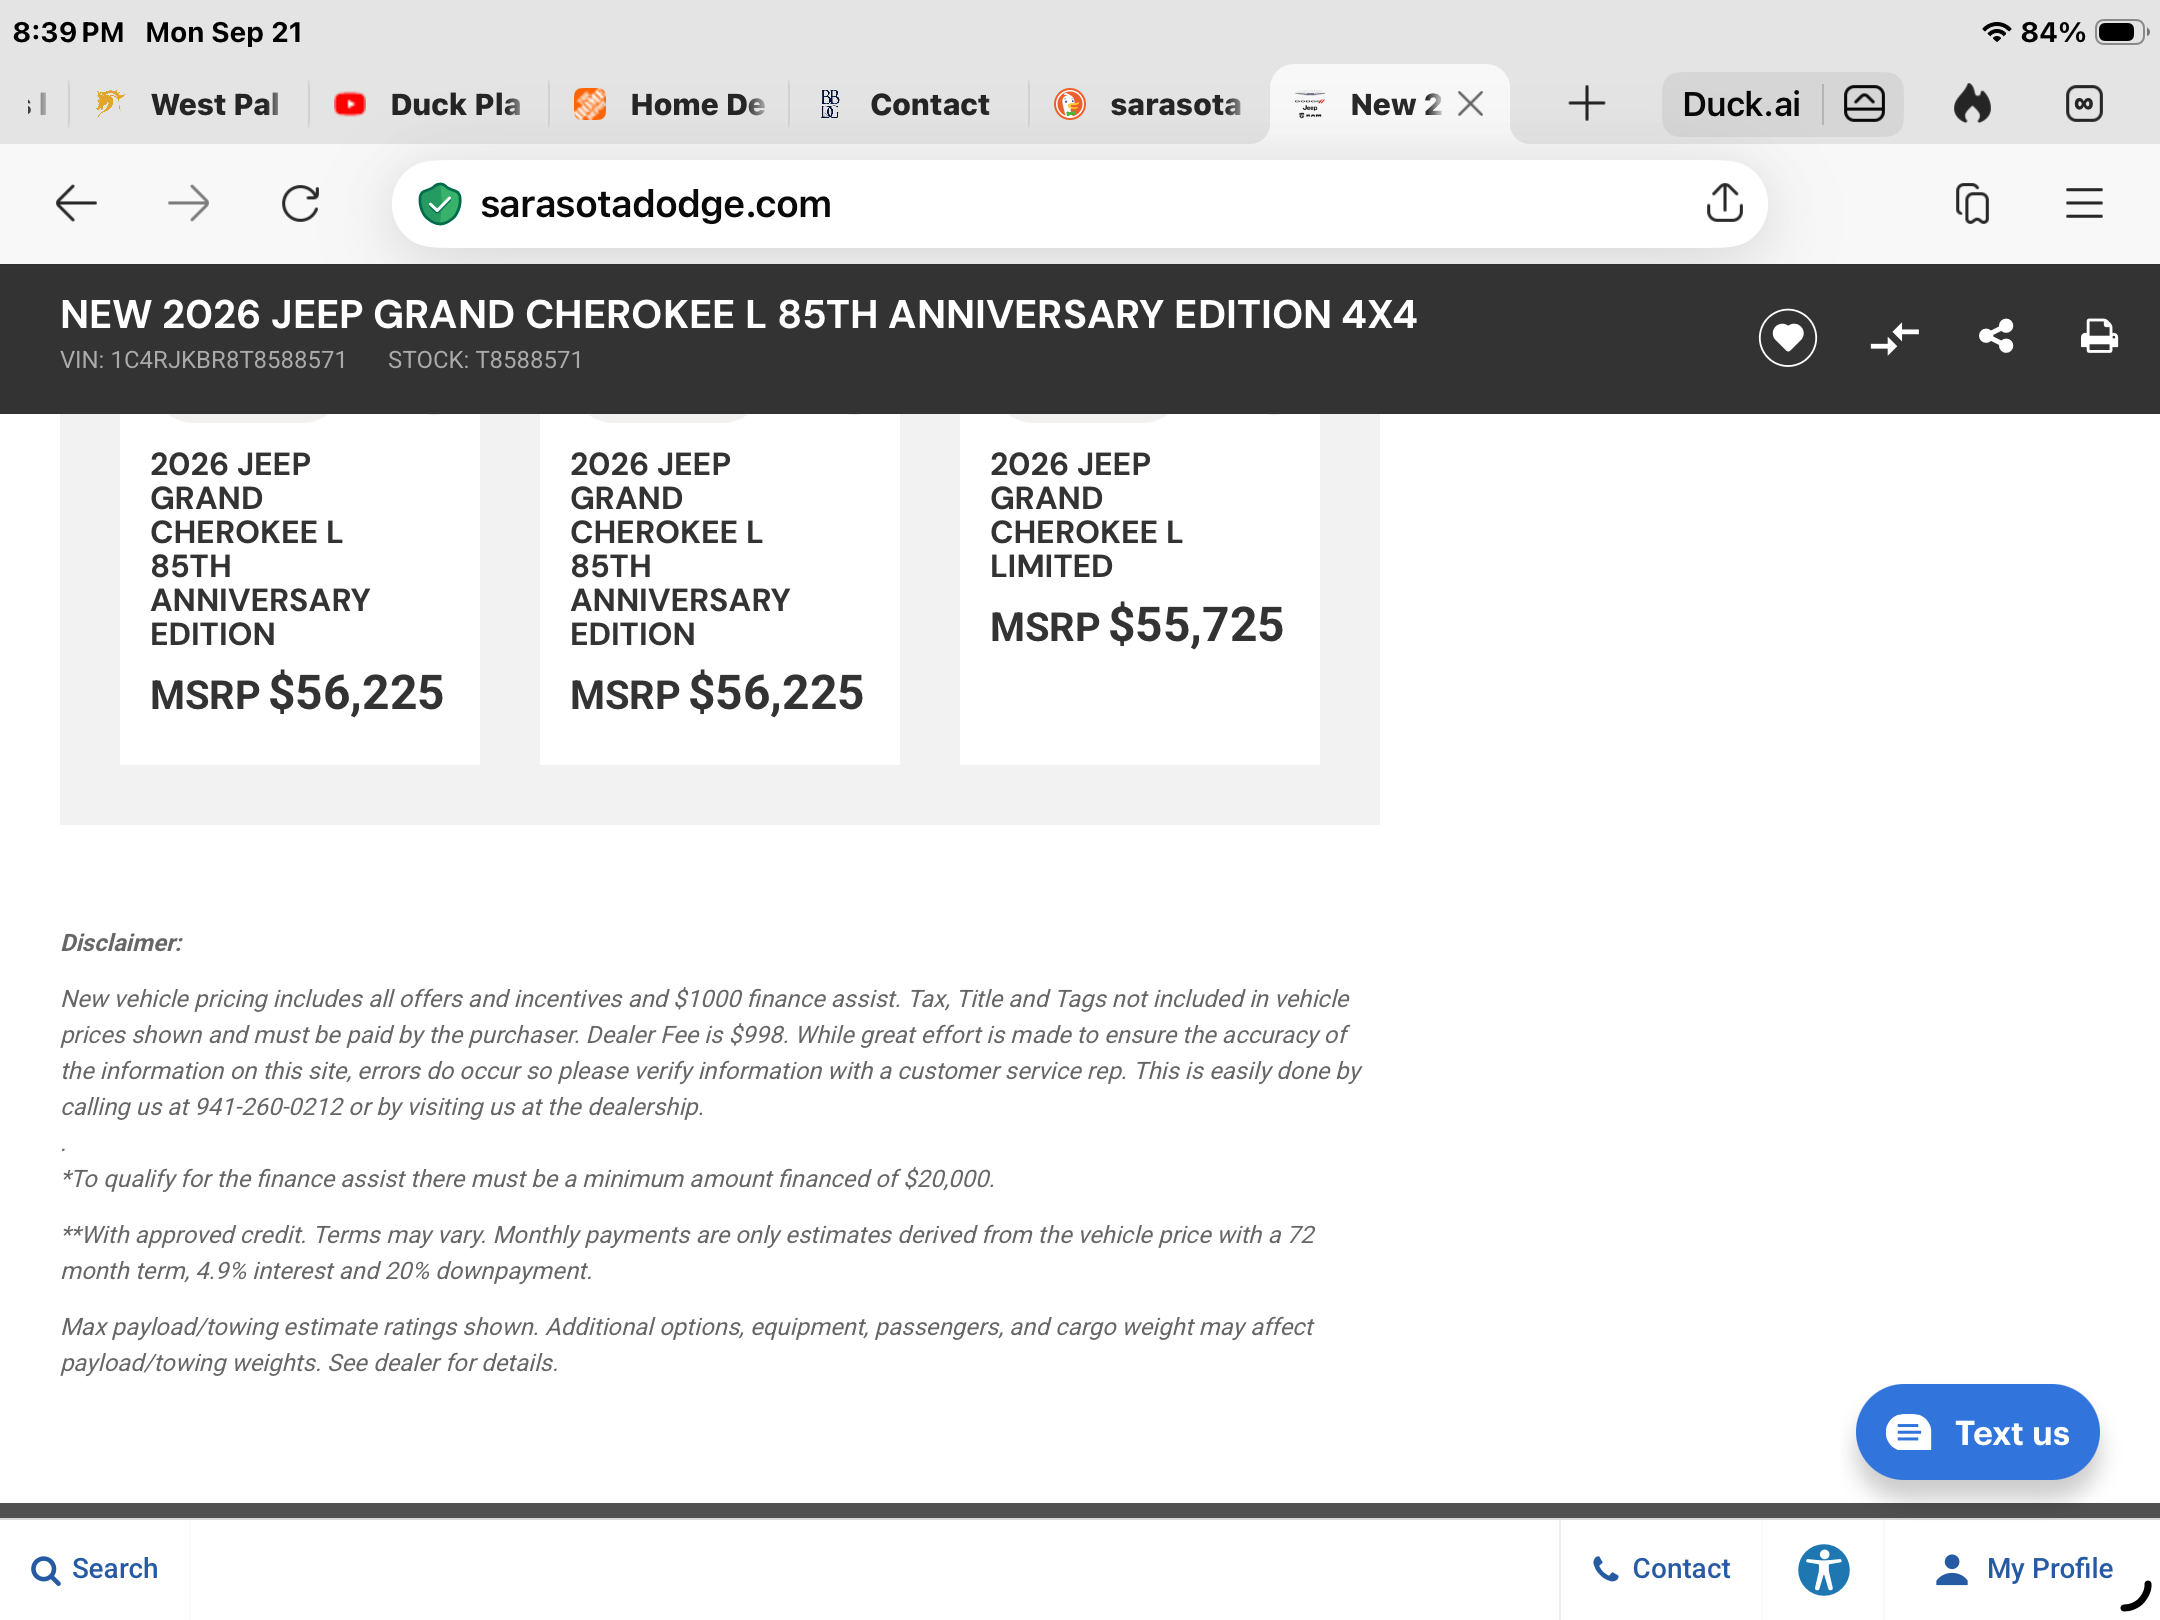
Task: Open second 85th Anniversary Edition card
Action: (x=720, y=588)
